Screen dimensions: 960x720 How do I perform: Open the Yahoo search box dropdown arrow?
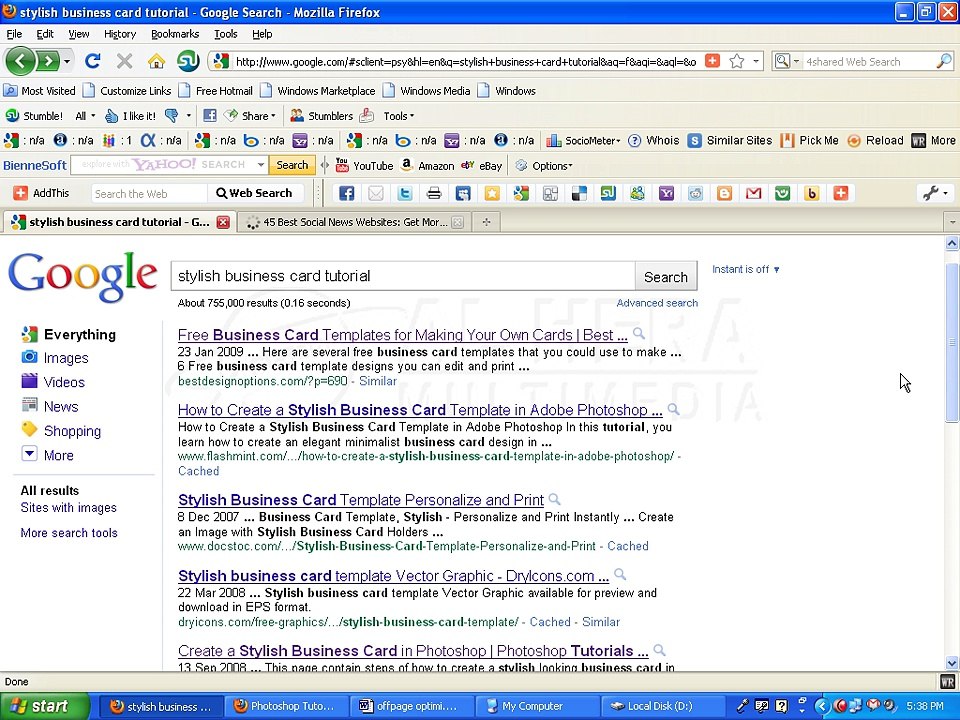(x=261, y=165)
